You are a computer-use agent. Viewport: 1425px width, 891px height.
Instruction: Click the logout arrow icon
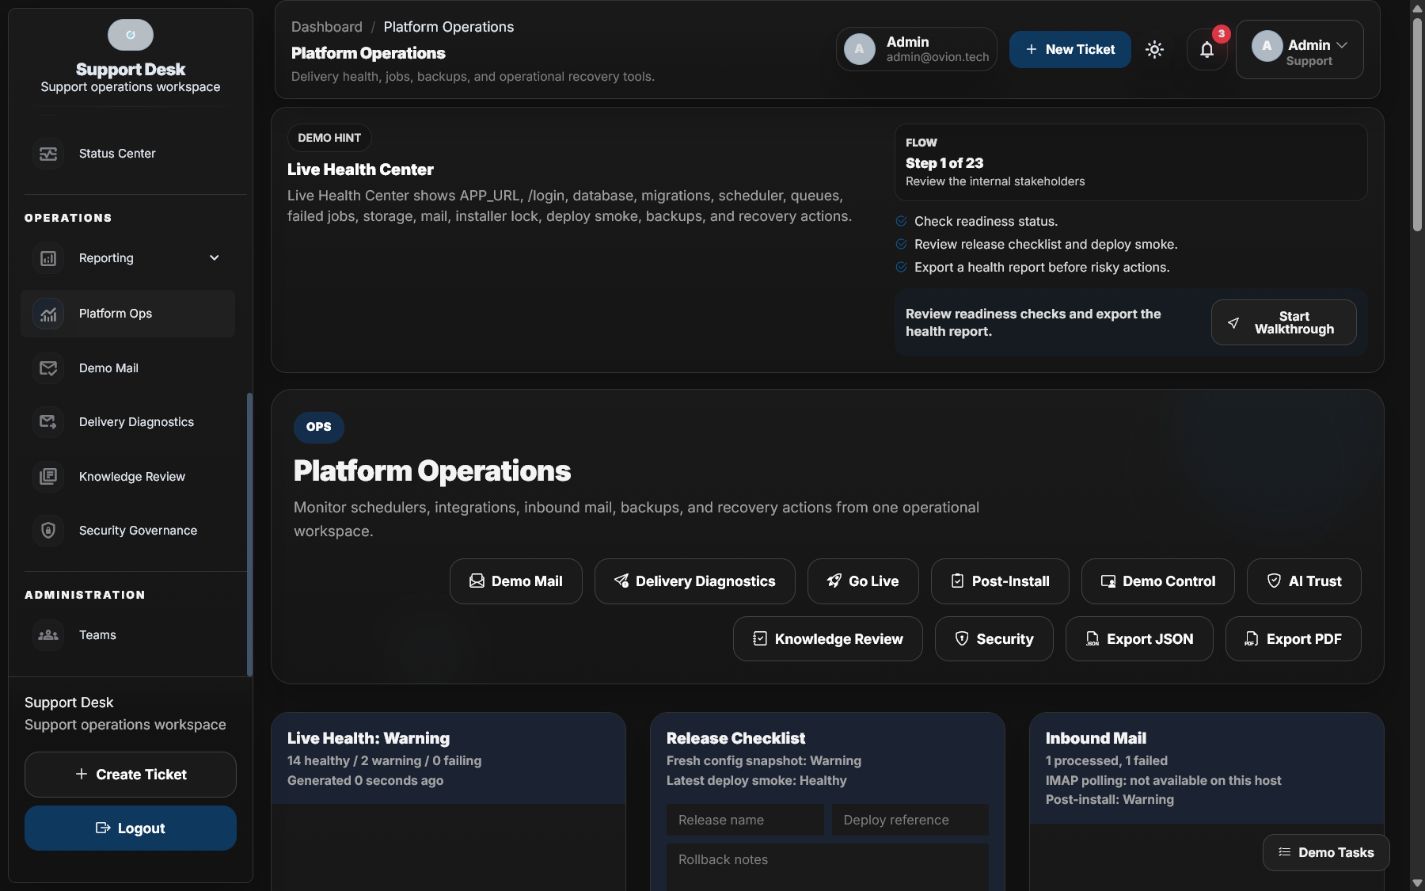click(102, 828)
